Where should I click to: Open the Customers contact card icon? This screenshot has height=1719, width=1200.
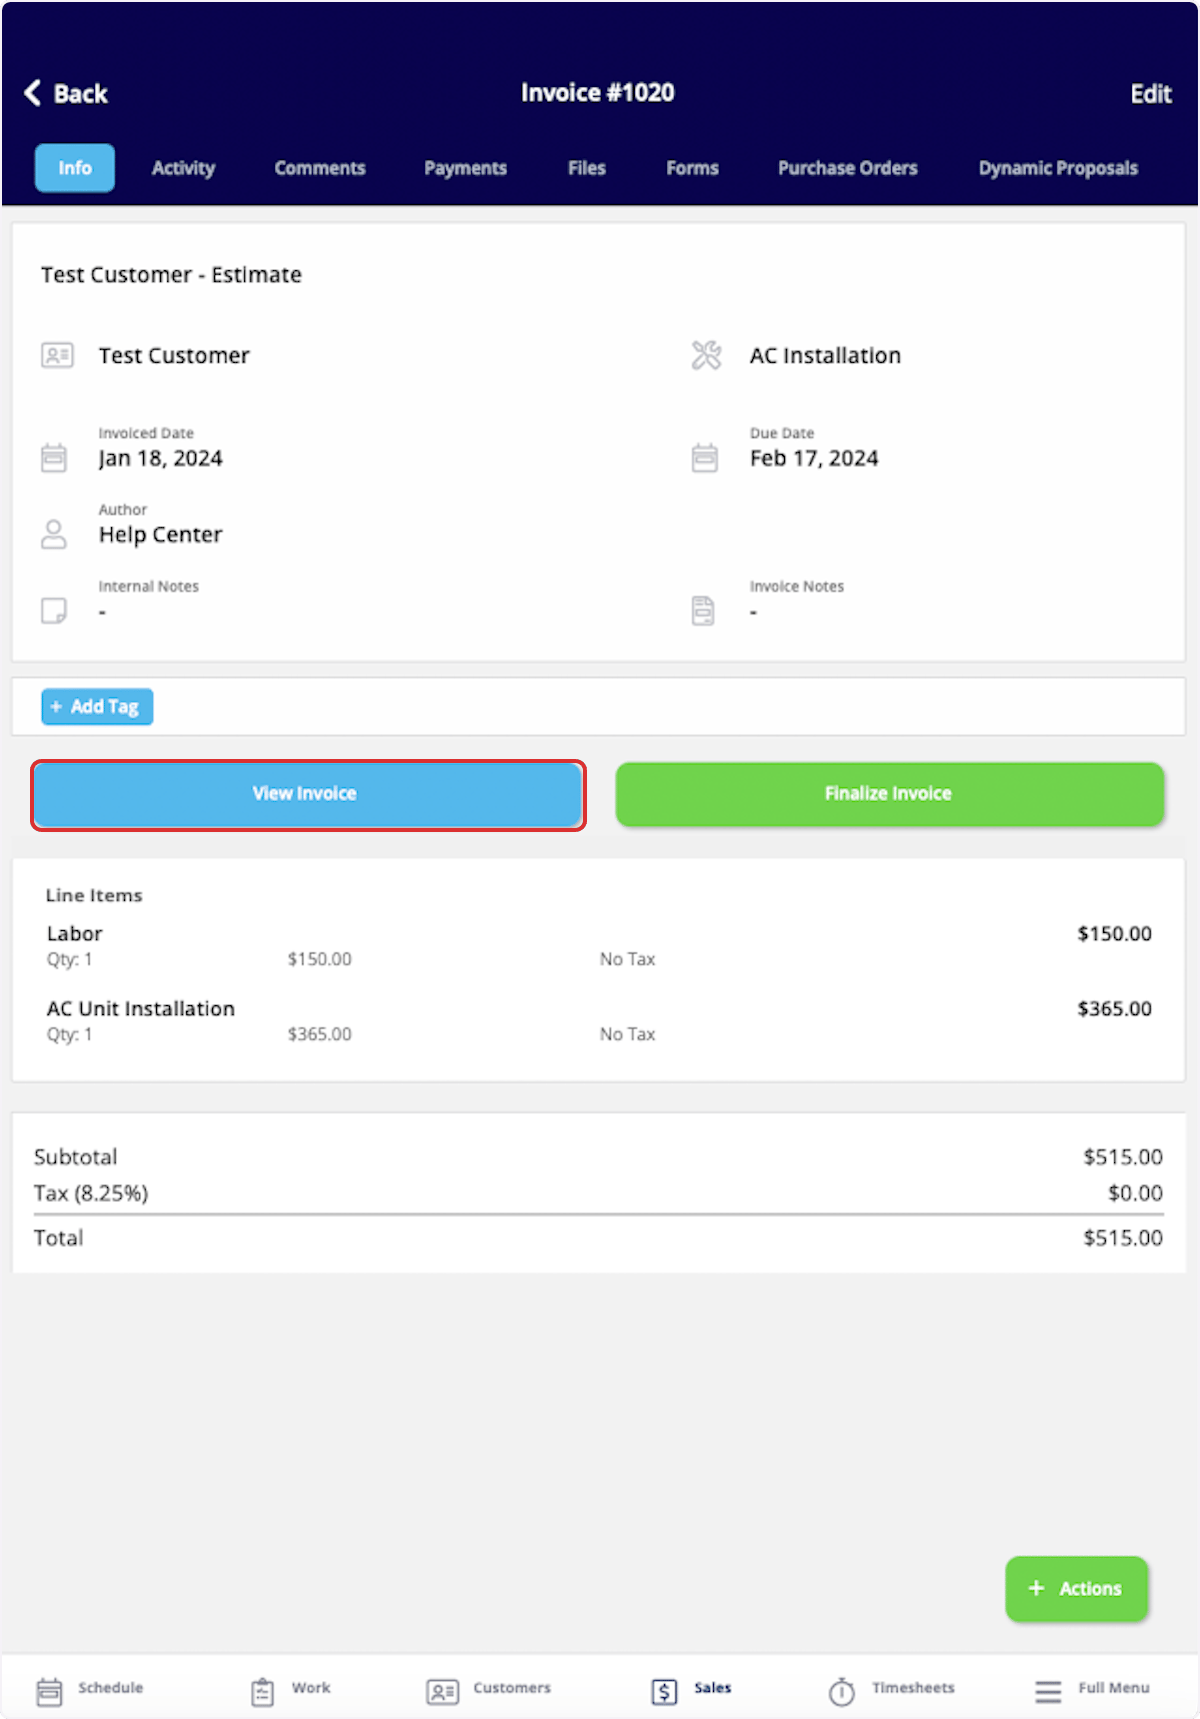(x=442, y=1691)
